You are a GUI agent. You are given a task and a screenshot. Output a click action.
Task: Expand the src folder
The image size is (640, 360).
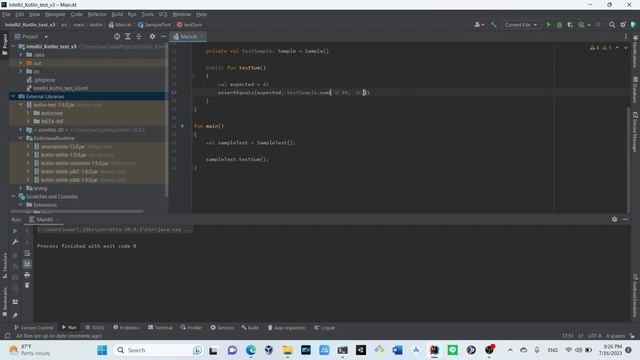[20, 71]
